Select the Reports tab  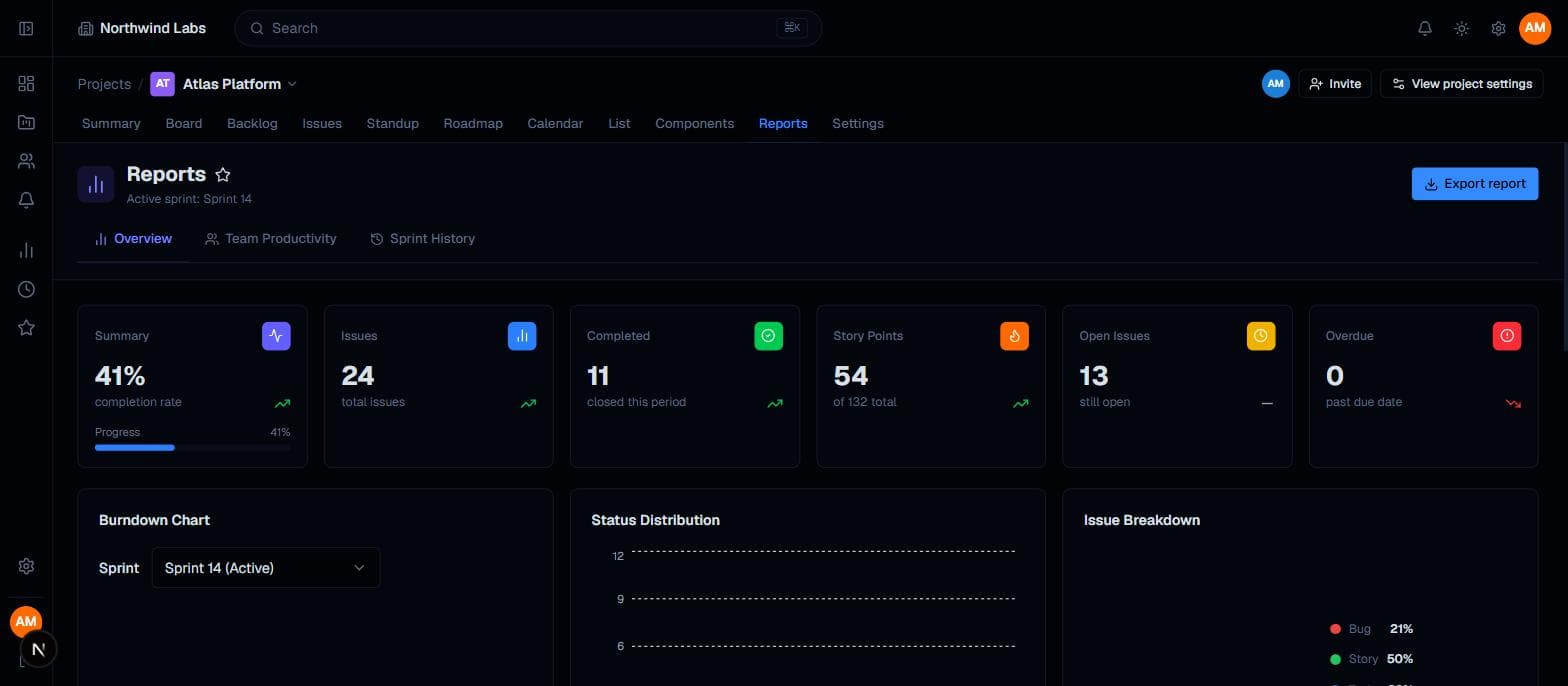(x=783, y=123)
